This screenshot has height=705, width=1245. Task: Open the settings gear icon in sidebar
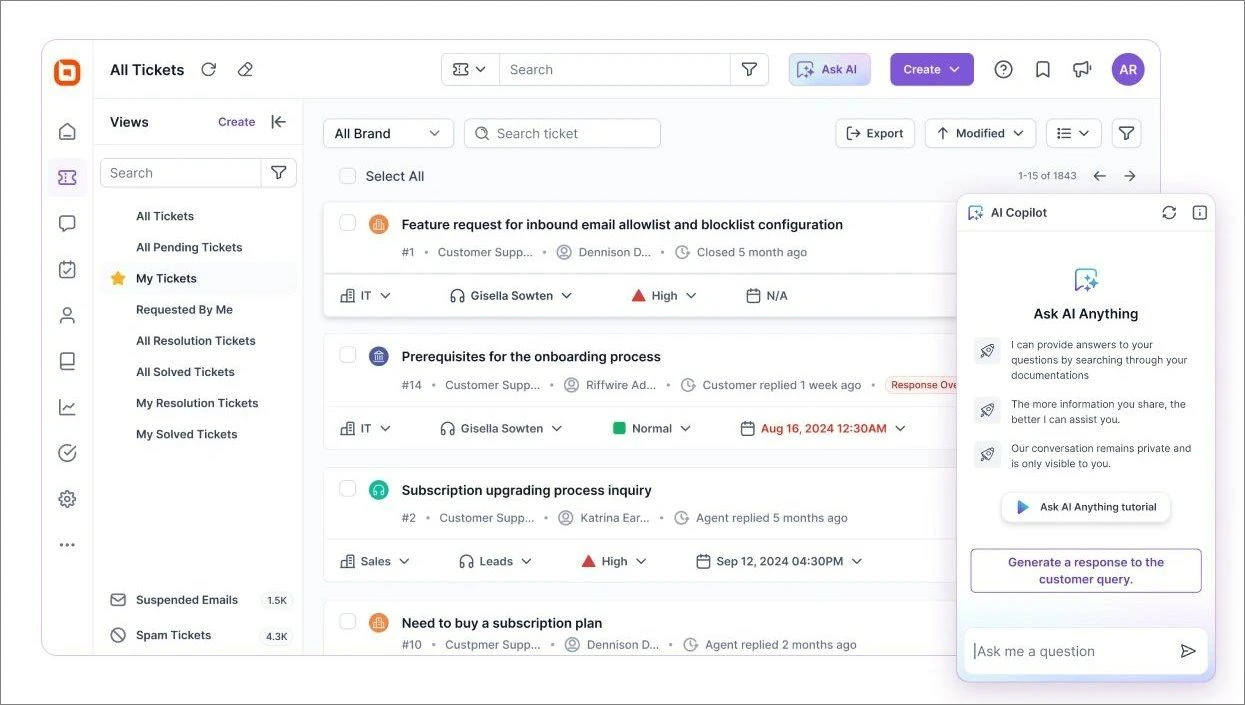click(67, 499)
